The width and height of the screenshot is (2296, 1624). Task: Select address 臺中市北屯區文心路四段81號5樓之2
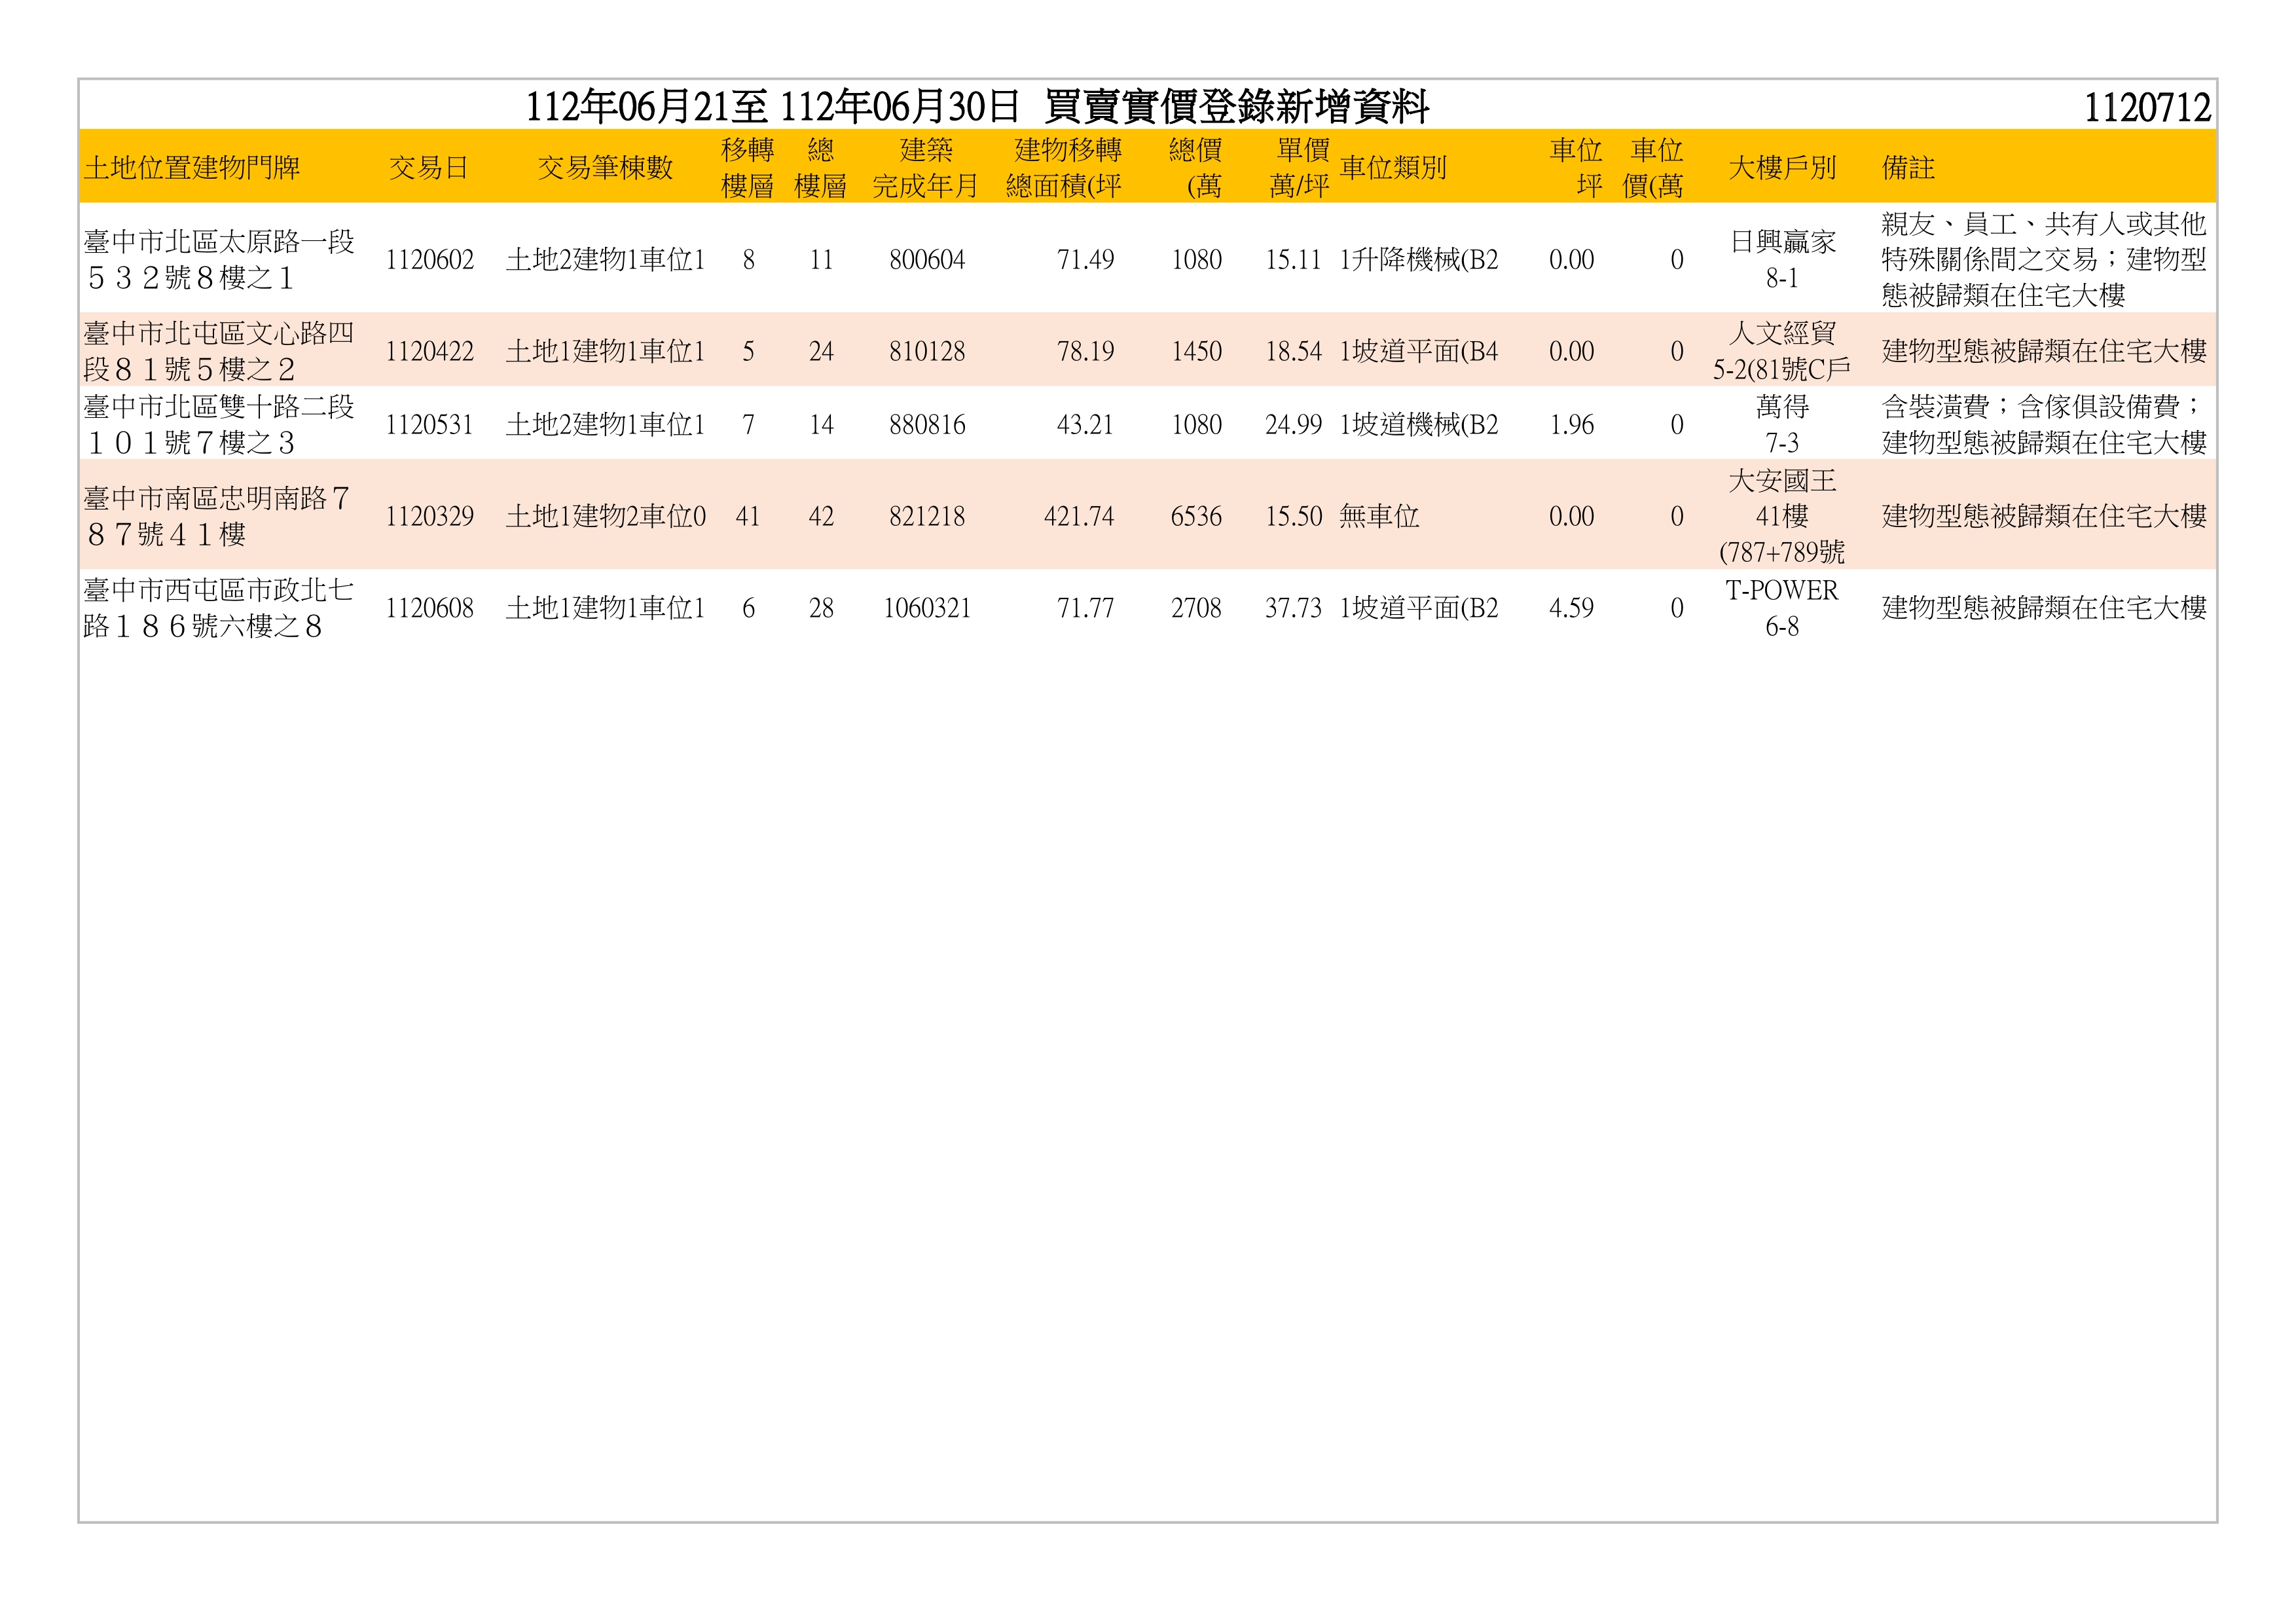[x=219, y=351]
